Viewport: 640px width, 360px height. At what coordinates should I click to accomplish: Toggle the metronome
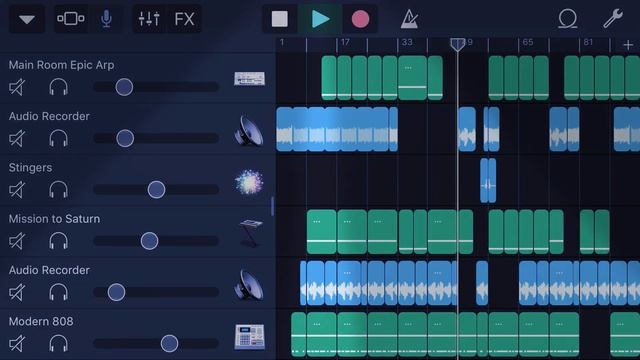(x=409, y=19)
